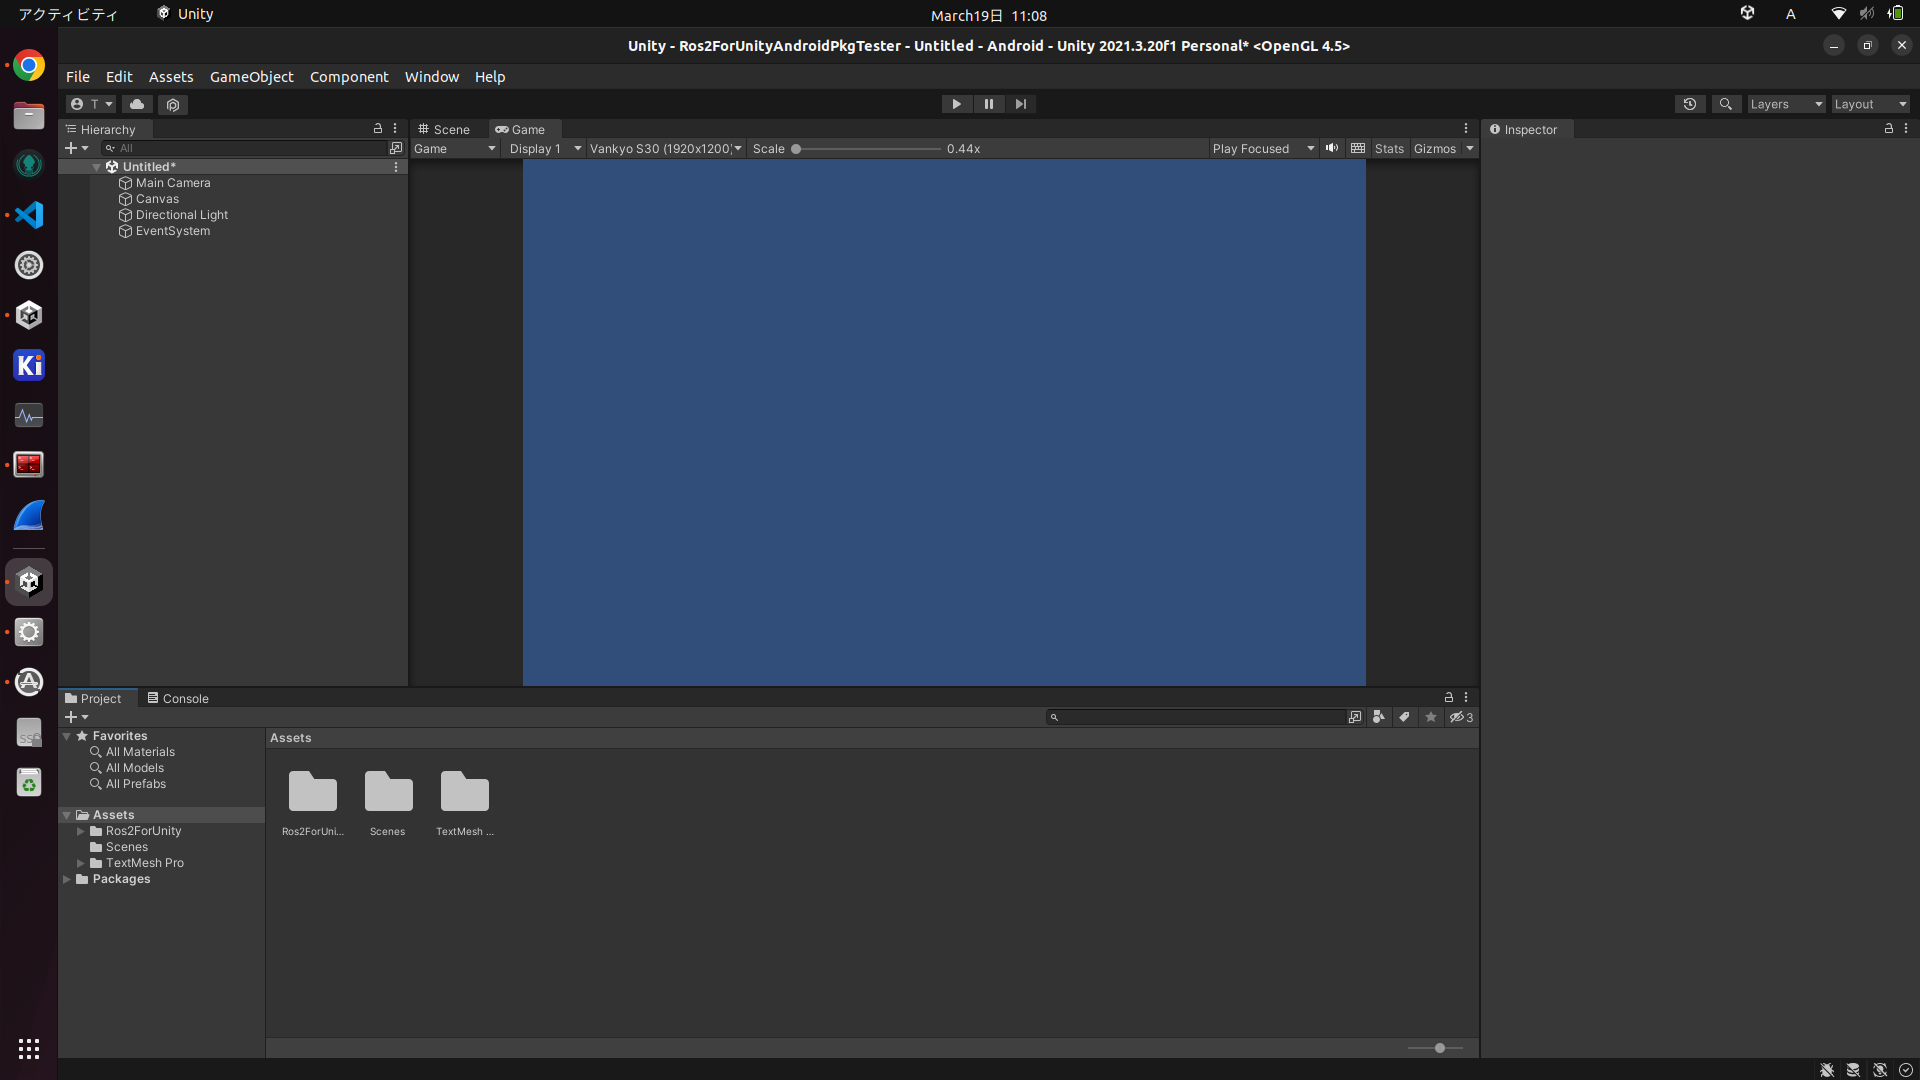Mute audio in the Game view
The width and height of the screenshot is (1920, 1080).
(x=1332, y=148)
